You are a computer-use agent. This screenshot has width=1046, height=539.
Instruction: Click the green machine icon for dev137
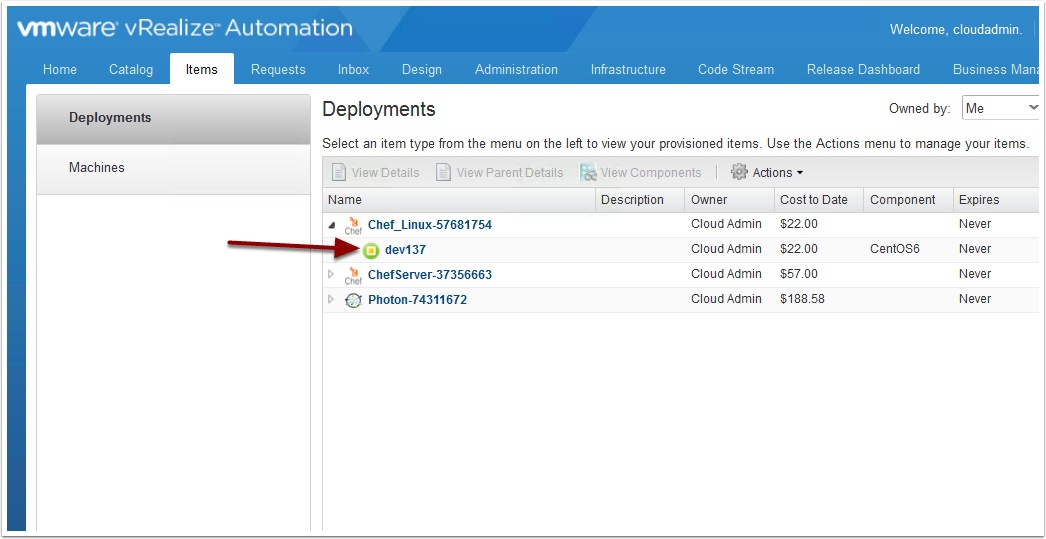point(370,250)
